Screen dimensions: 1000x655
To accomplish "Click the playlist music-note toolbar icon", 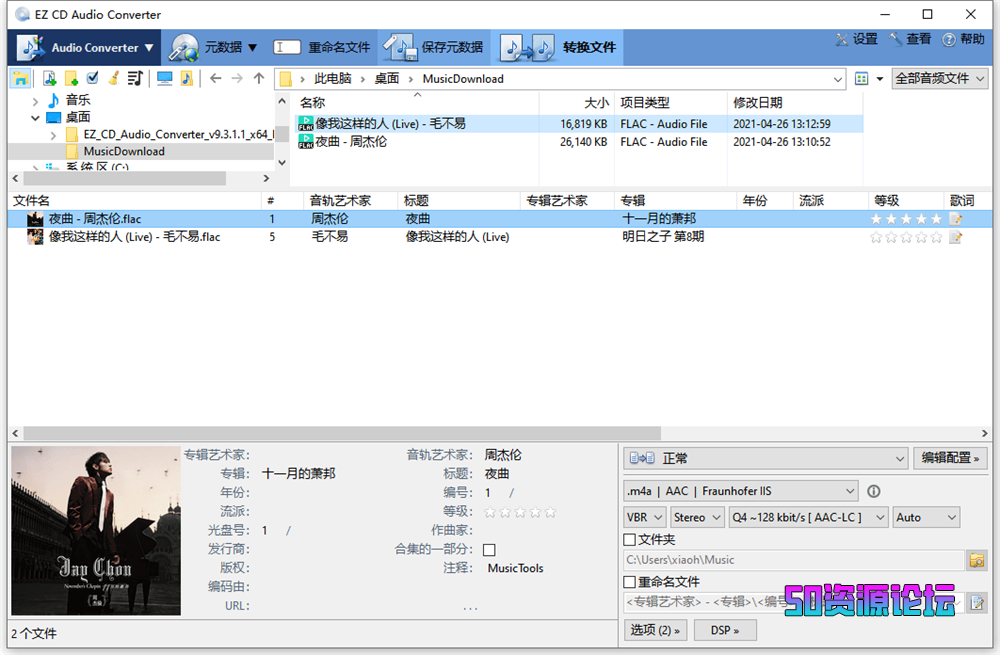I will click(135, 78).
